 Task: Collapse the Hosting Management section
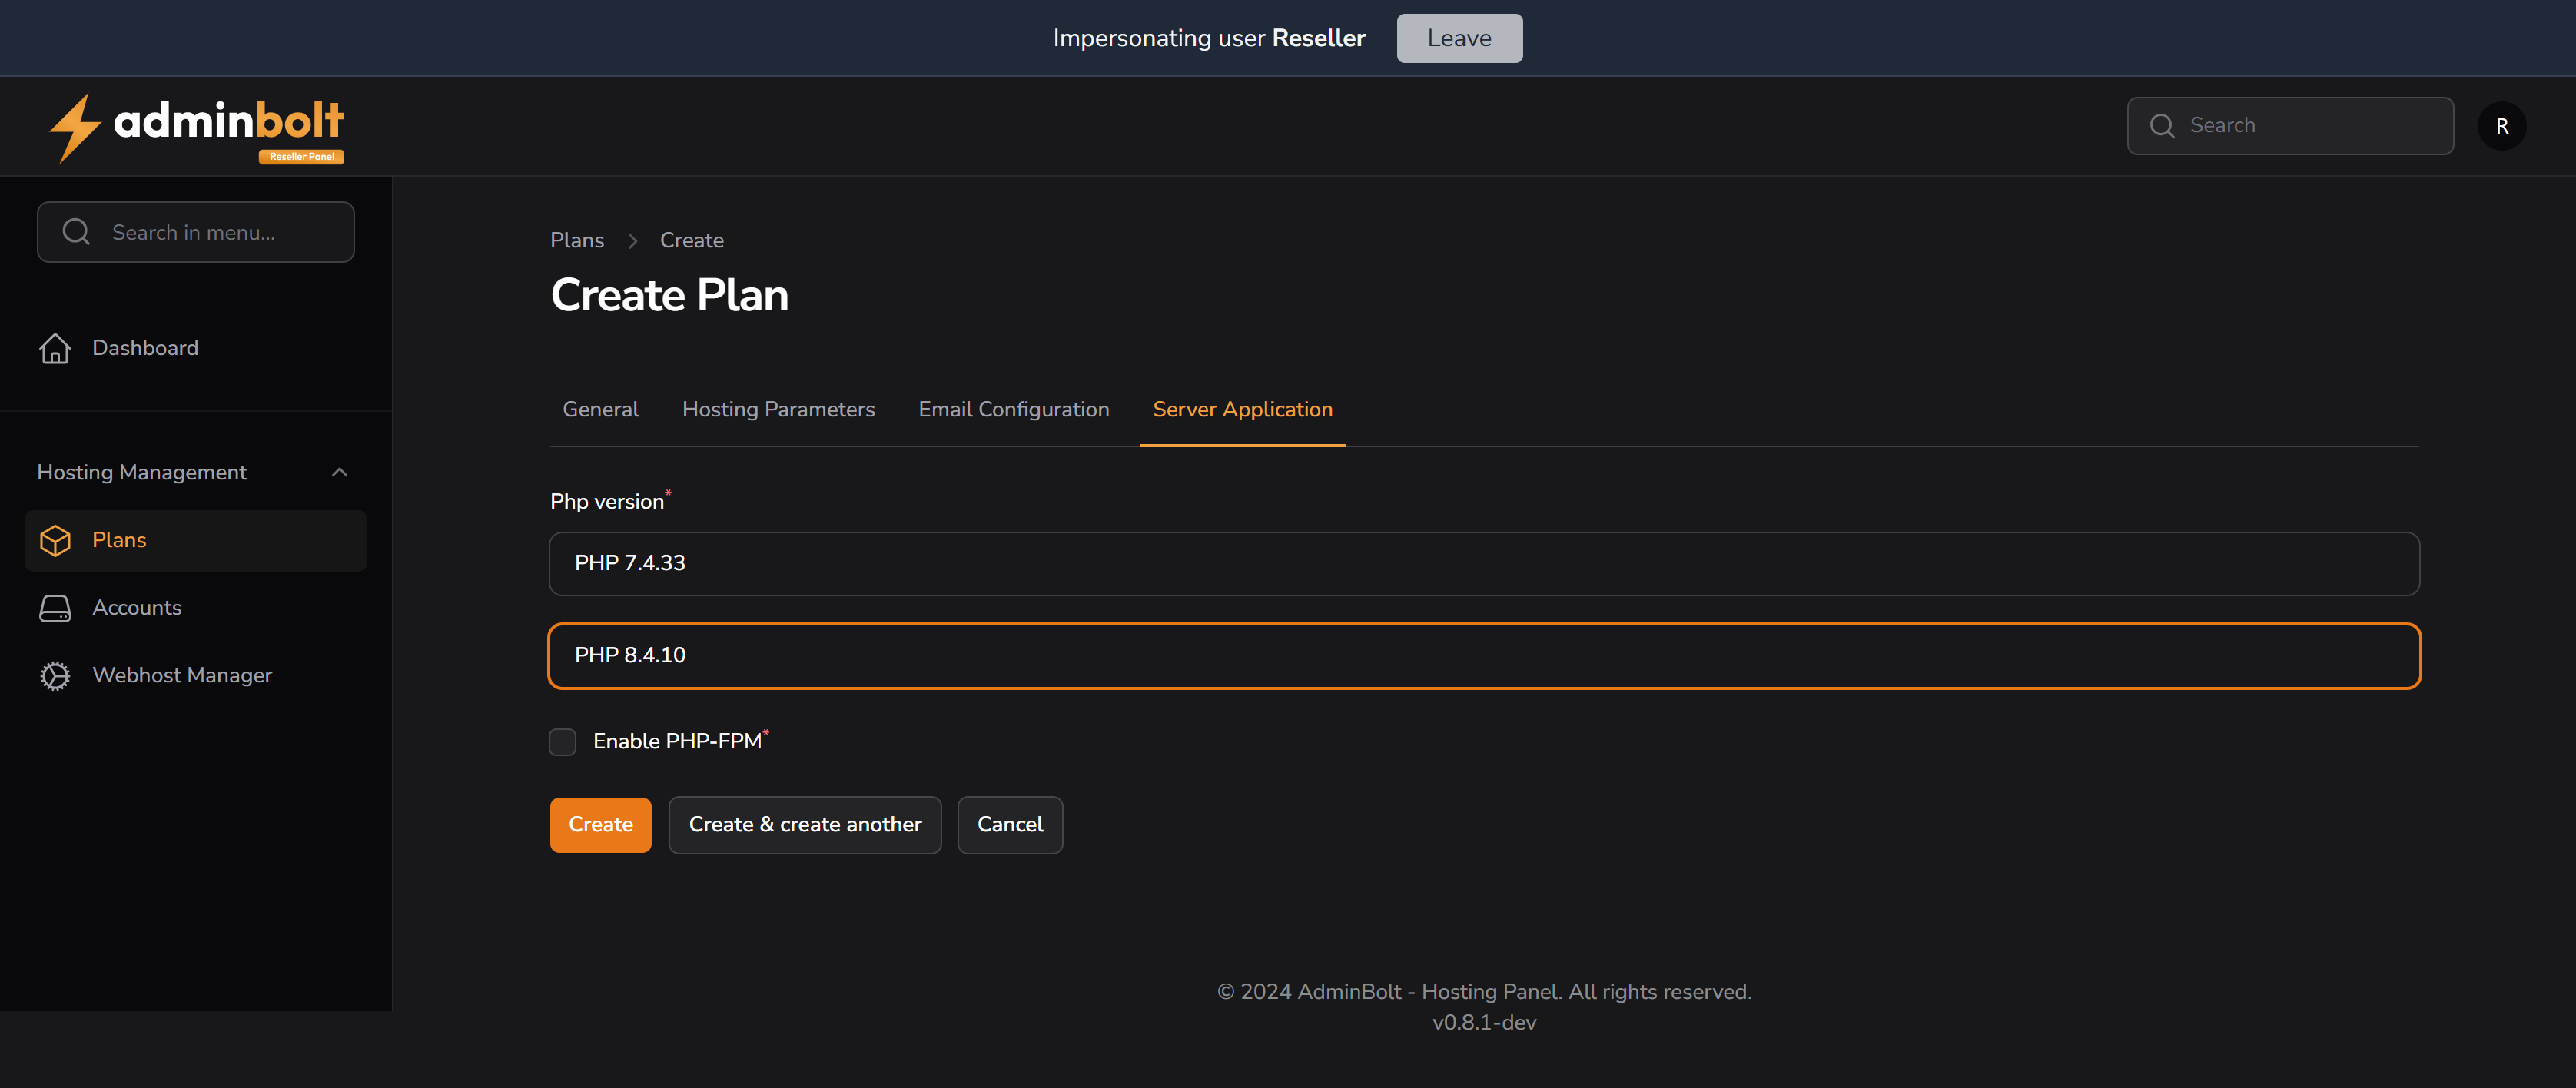click(339, 471)
